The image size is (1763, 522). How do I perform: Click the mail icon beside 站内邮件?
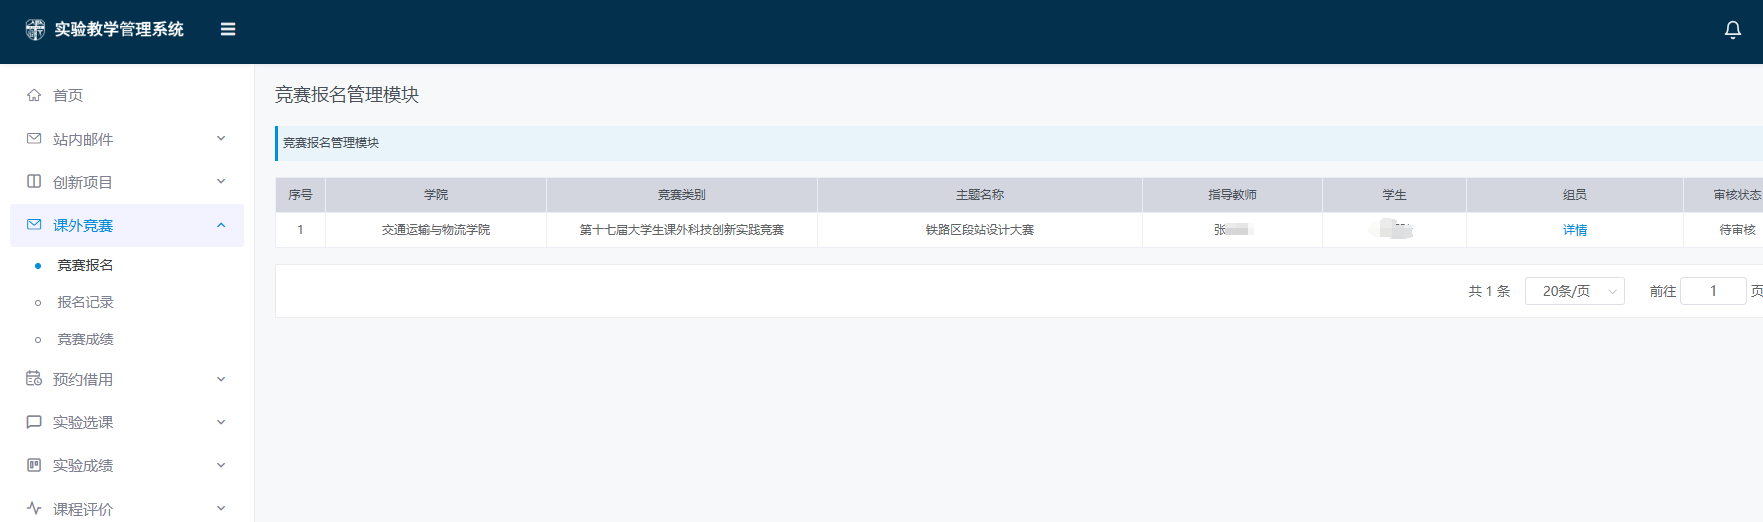pyautogui.click(x=34, y=139)
